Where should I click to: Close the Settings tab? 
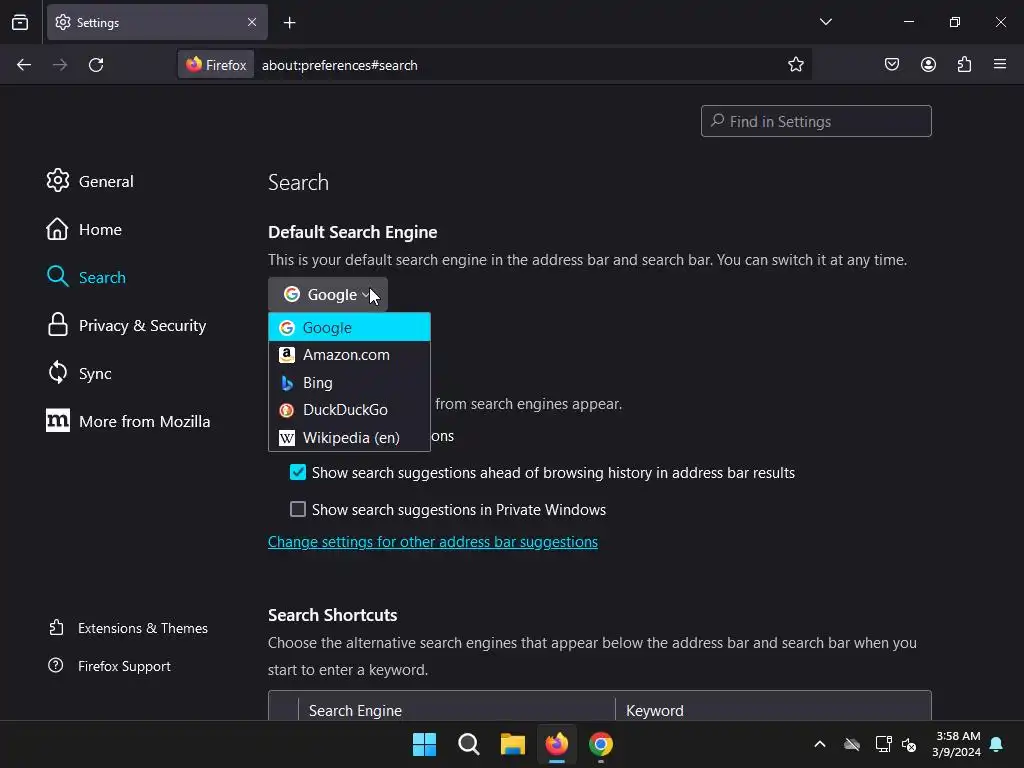click(251, 22)
